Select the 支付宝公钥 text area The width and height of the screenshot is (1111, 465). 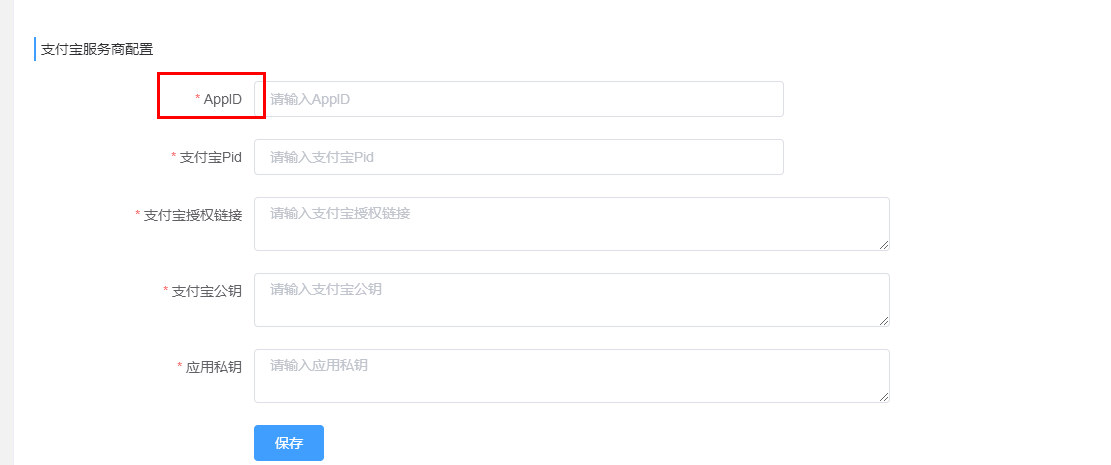pos(571,299)
